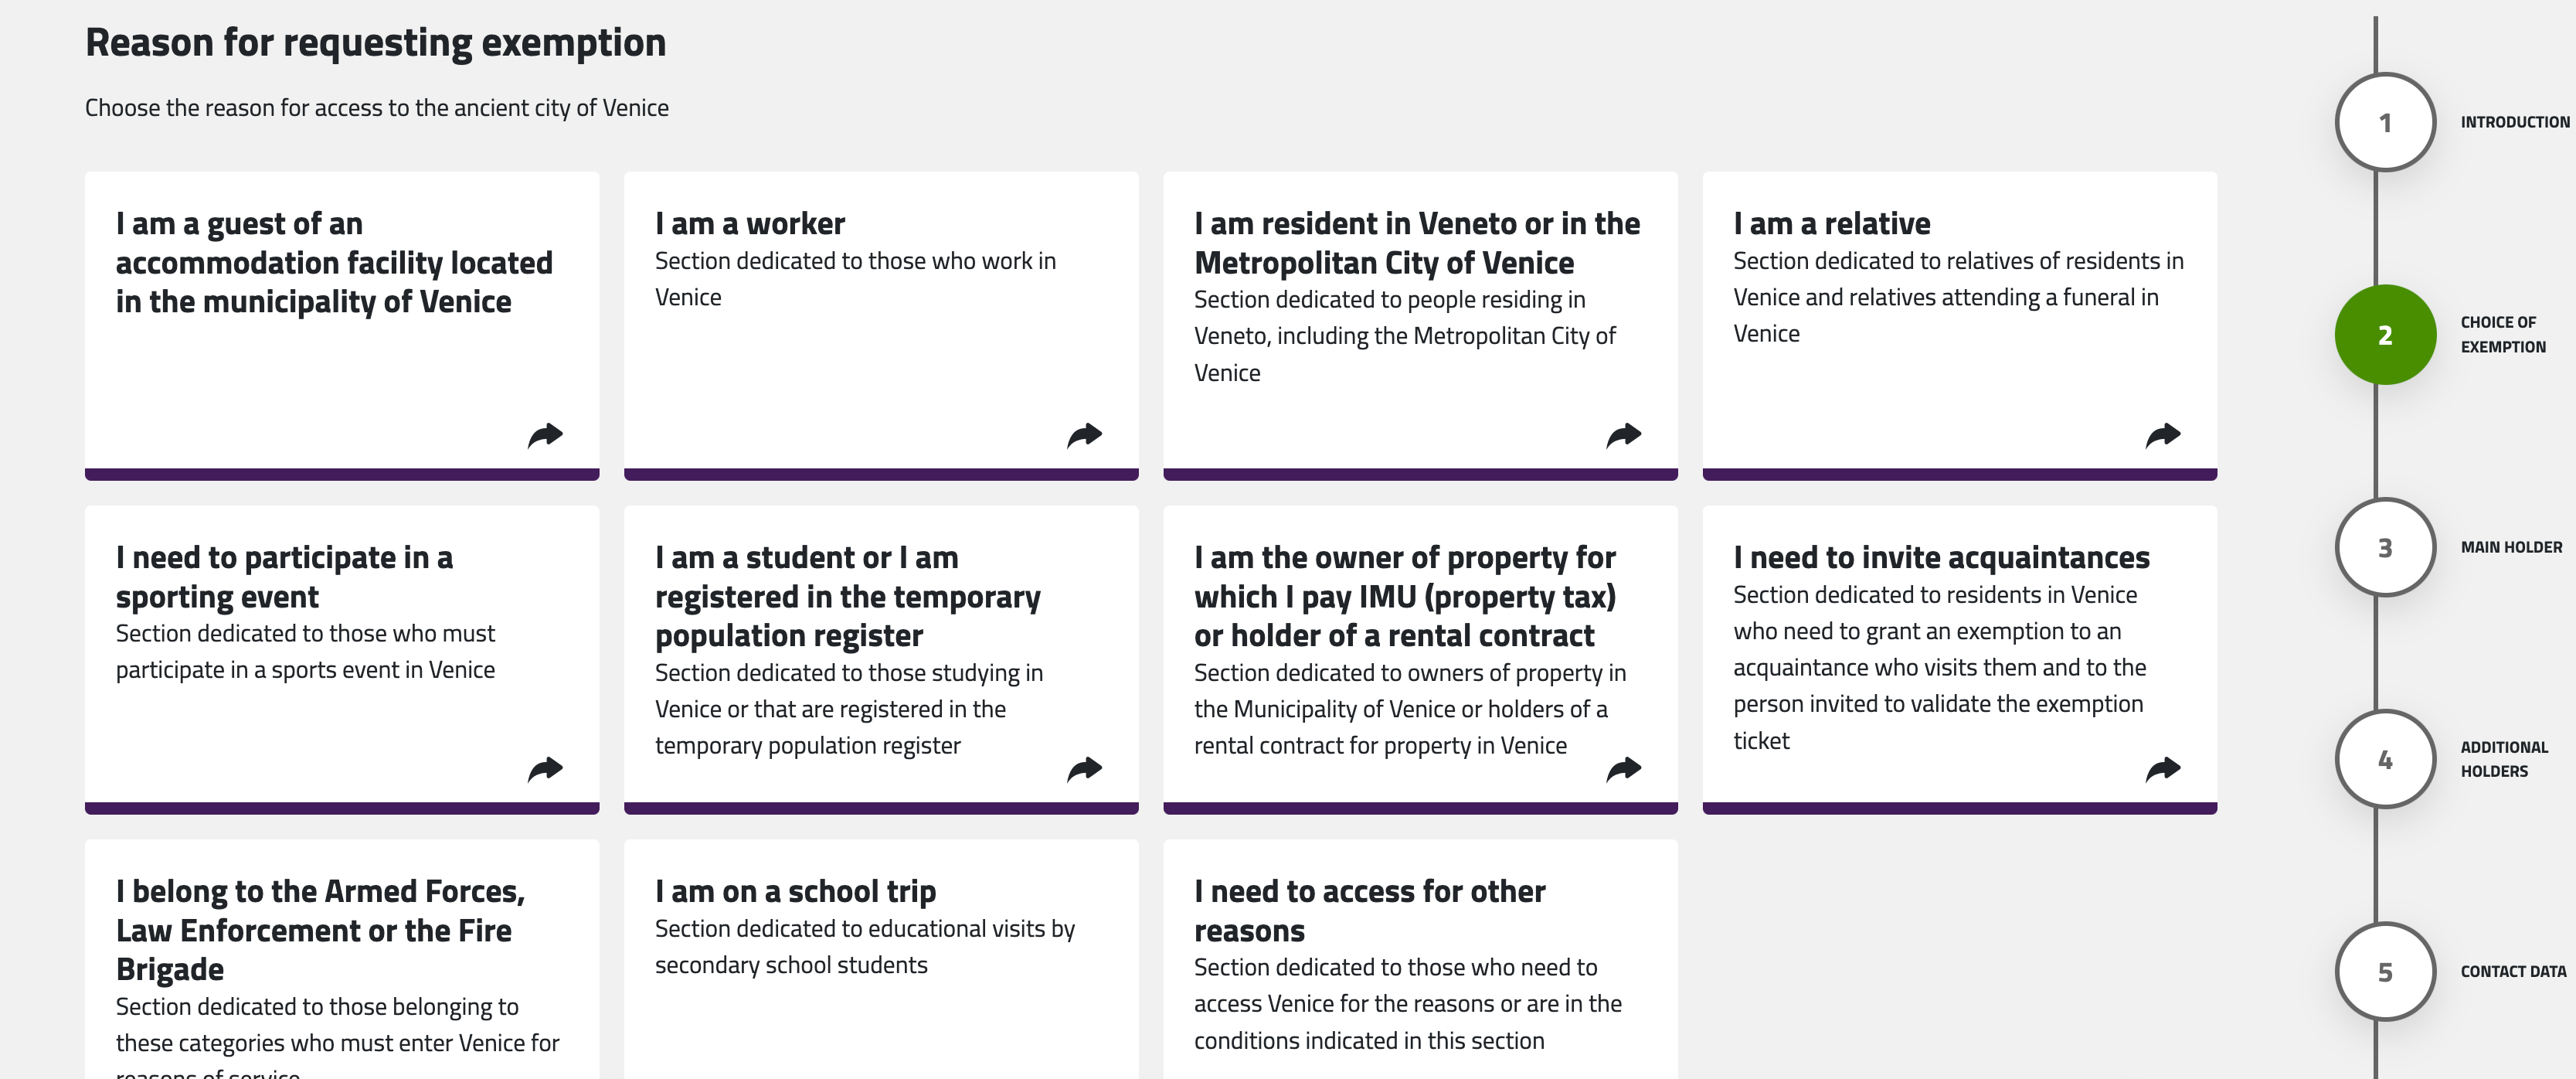Select step 1 Introduction in the progress stepper
The width and height of the screenshot is (2576, 1079).
pos(2385,121)
